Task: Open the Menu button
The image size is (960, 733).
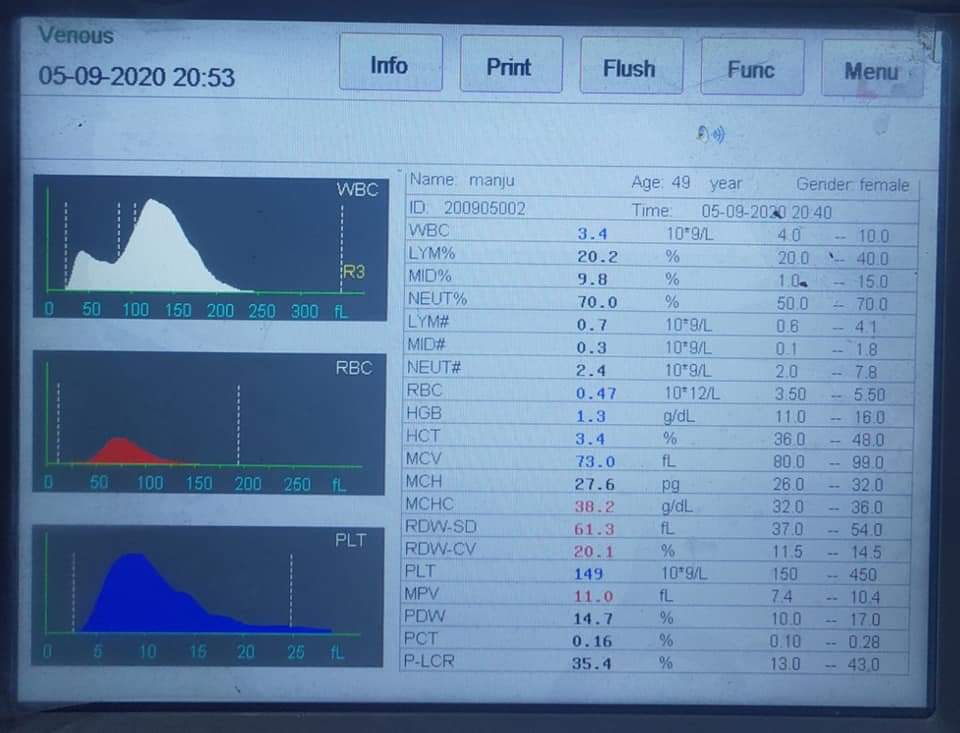Action: tap(872, 69)
